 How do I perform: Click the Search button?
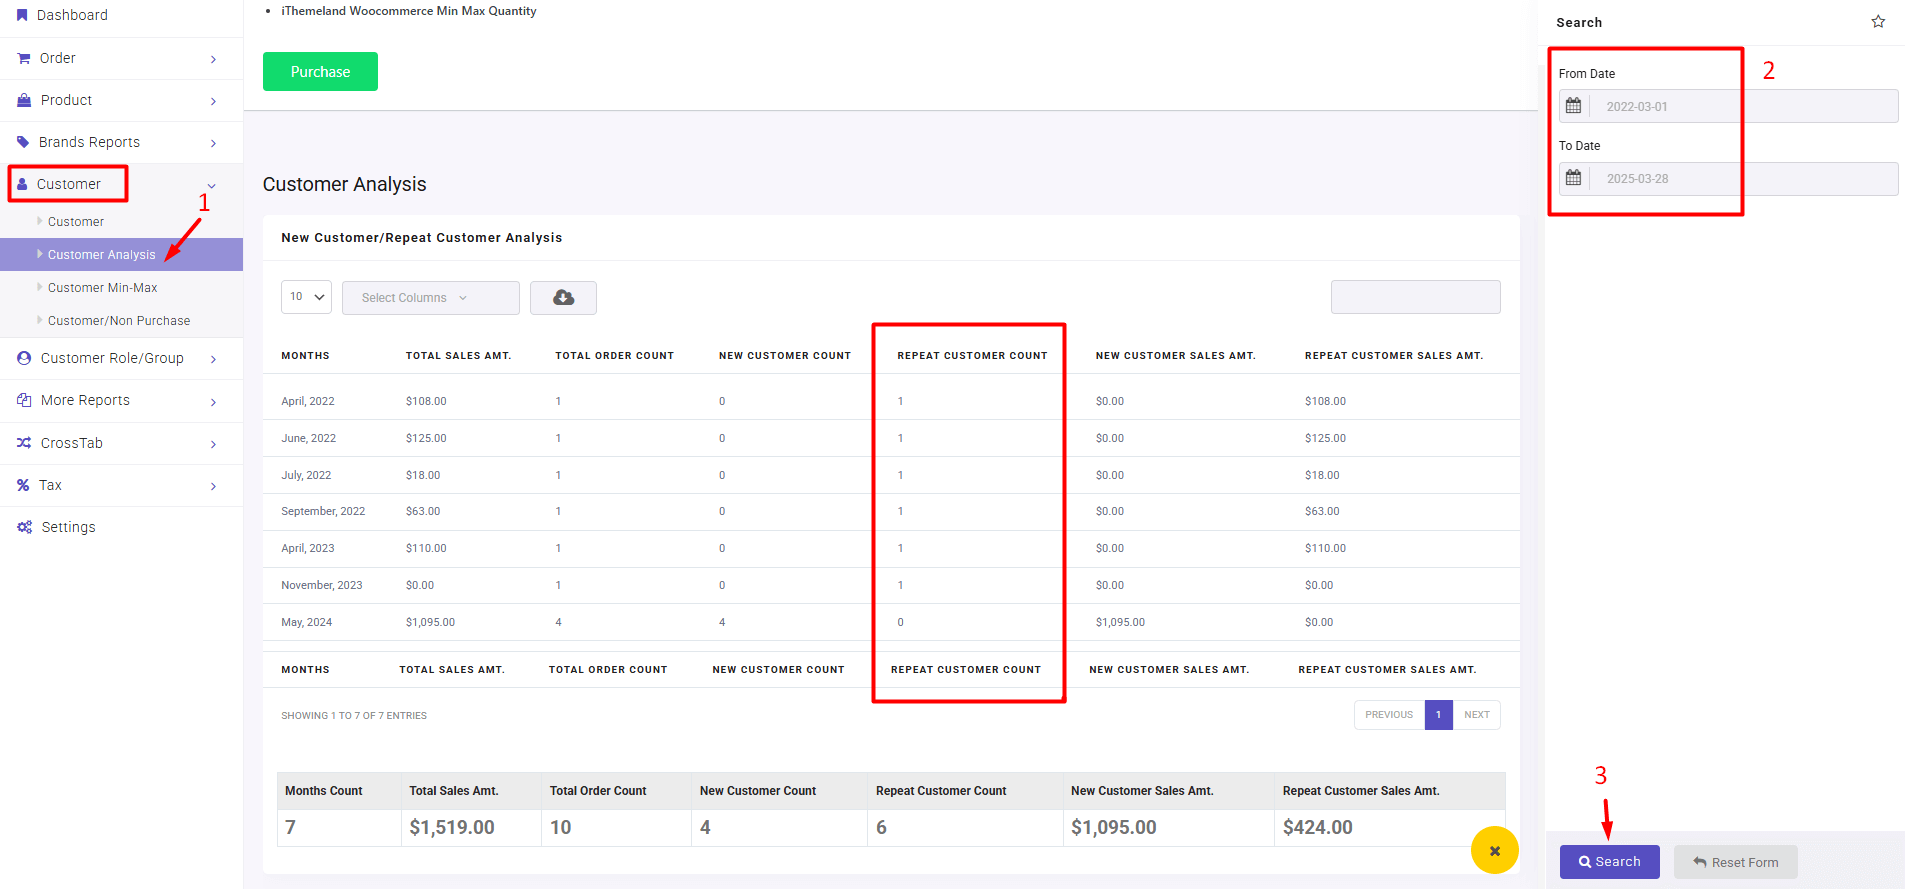click(1609, 862)
